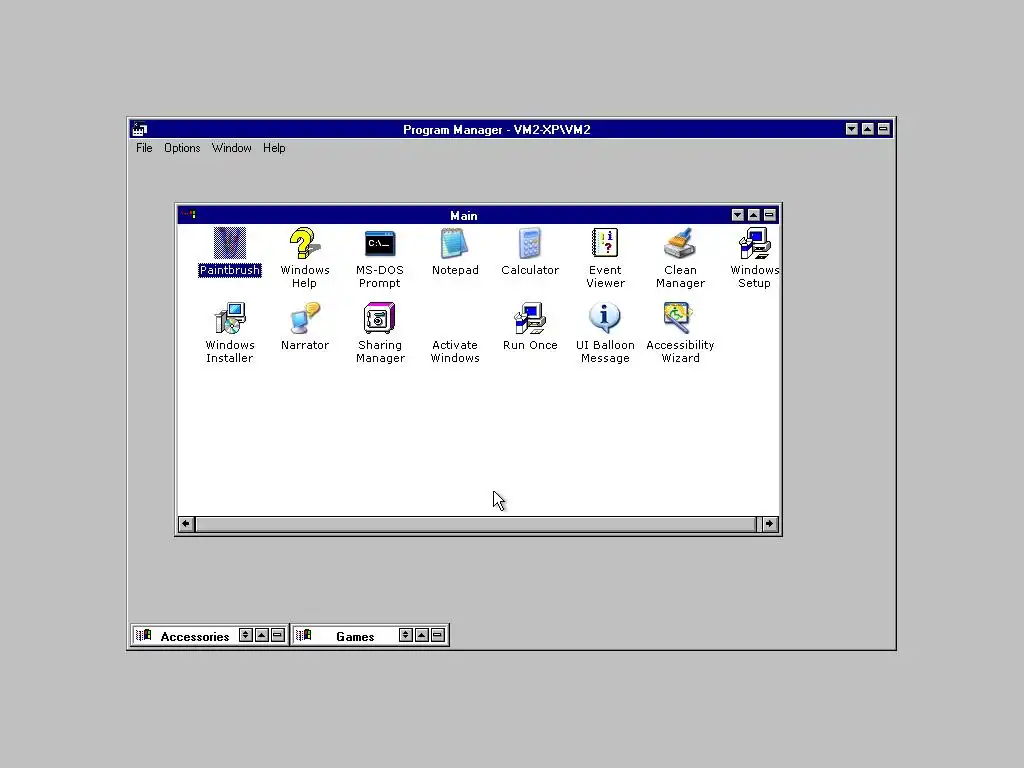Image resolution: width=1024 pixels, height=768 pixels.
Task: Open the Help menu
Action: pyautogui.click(x=274, y=148)
